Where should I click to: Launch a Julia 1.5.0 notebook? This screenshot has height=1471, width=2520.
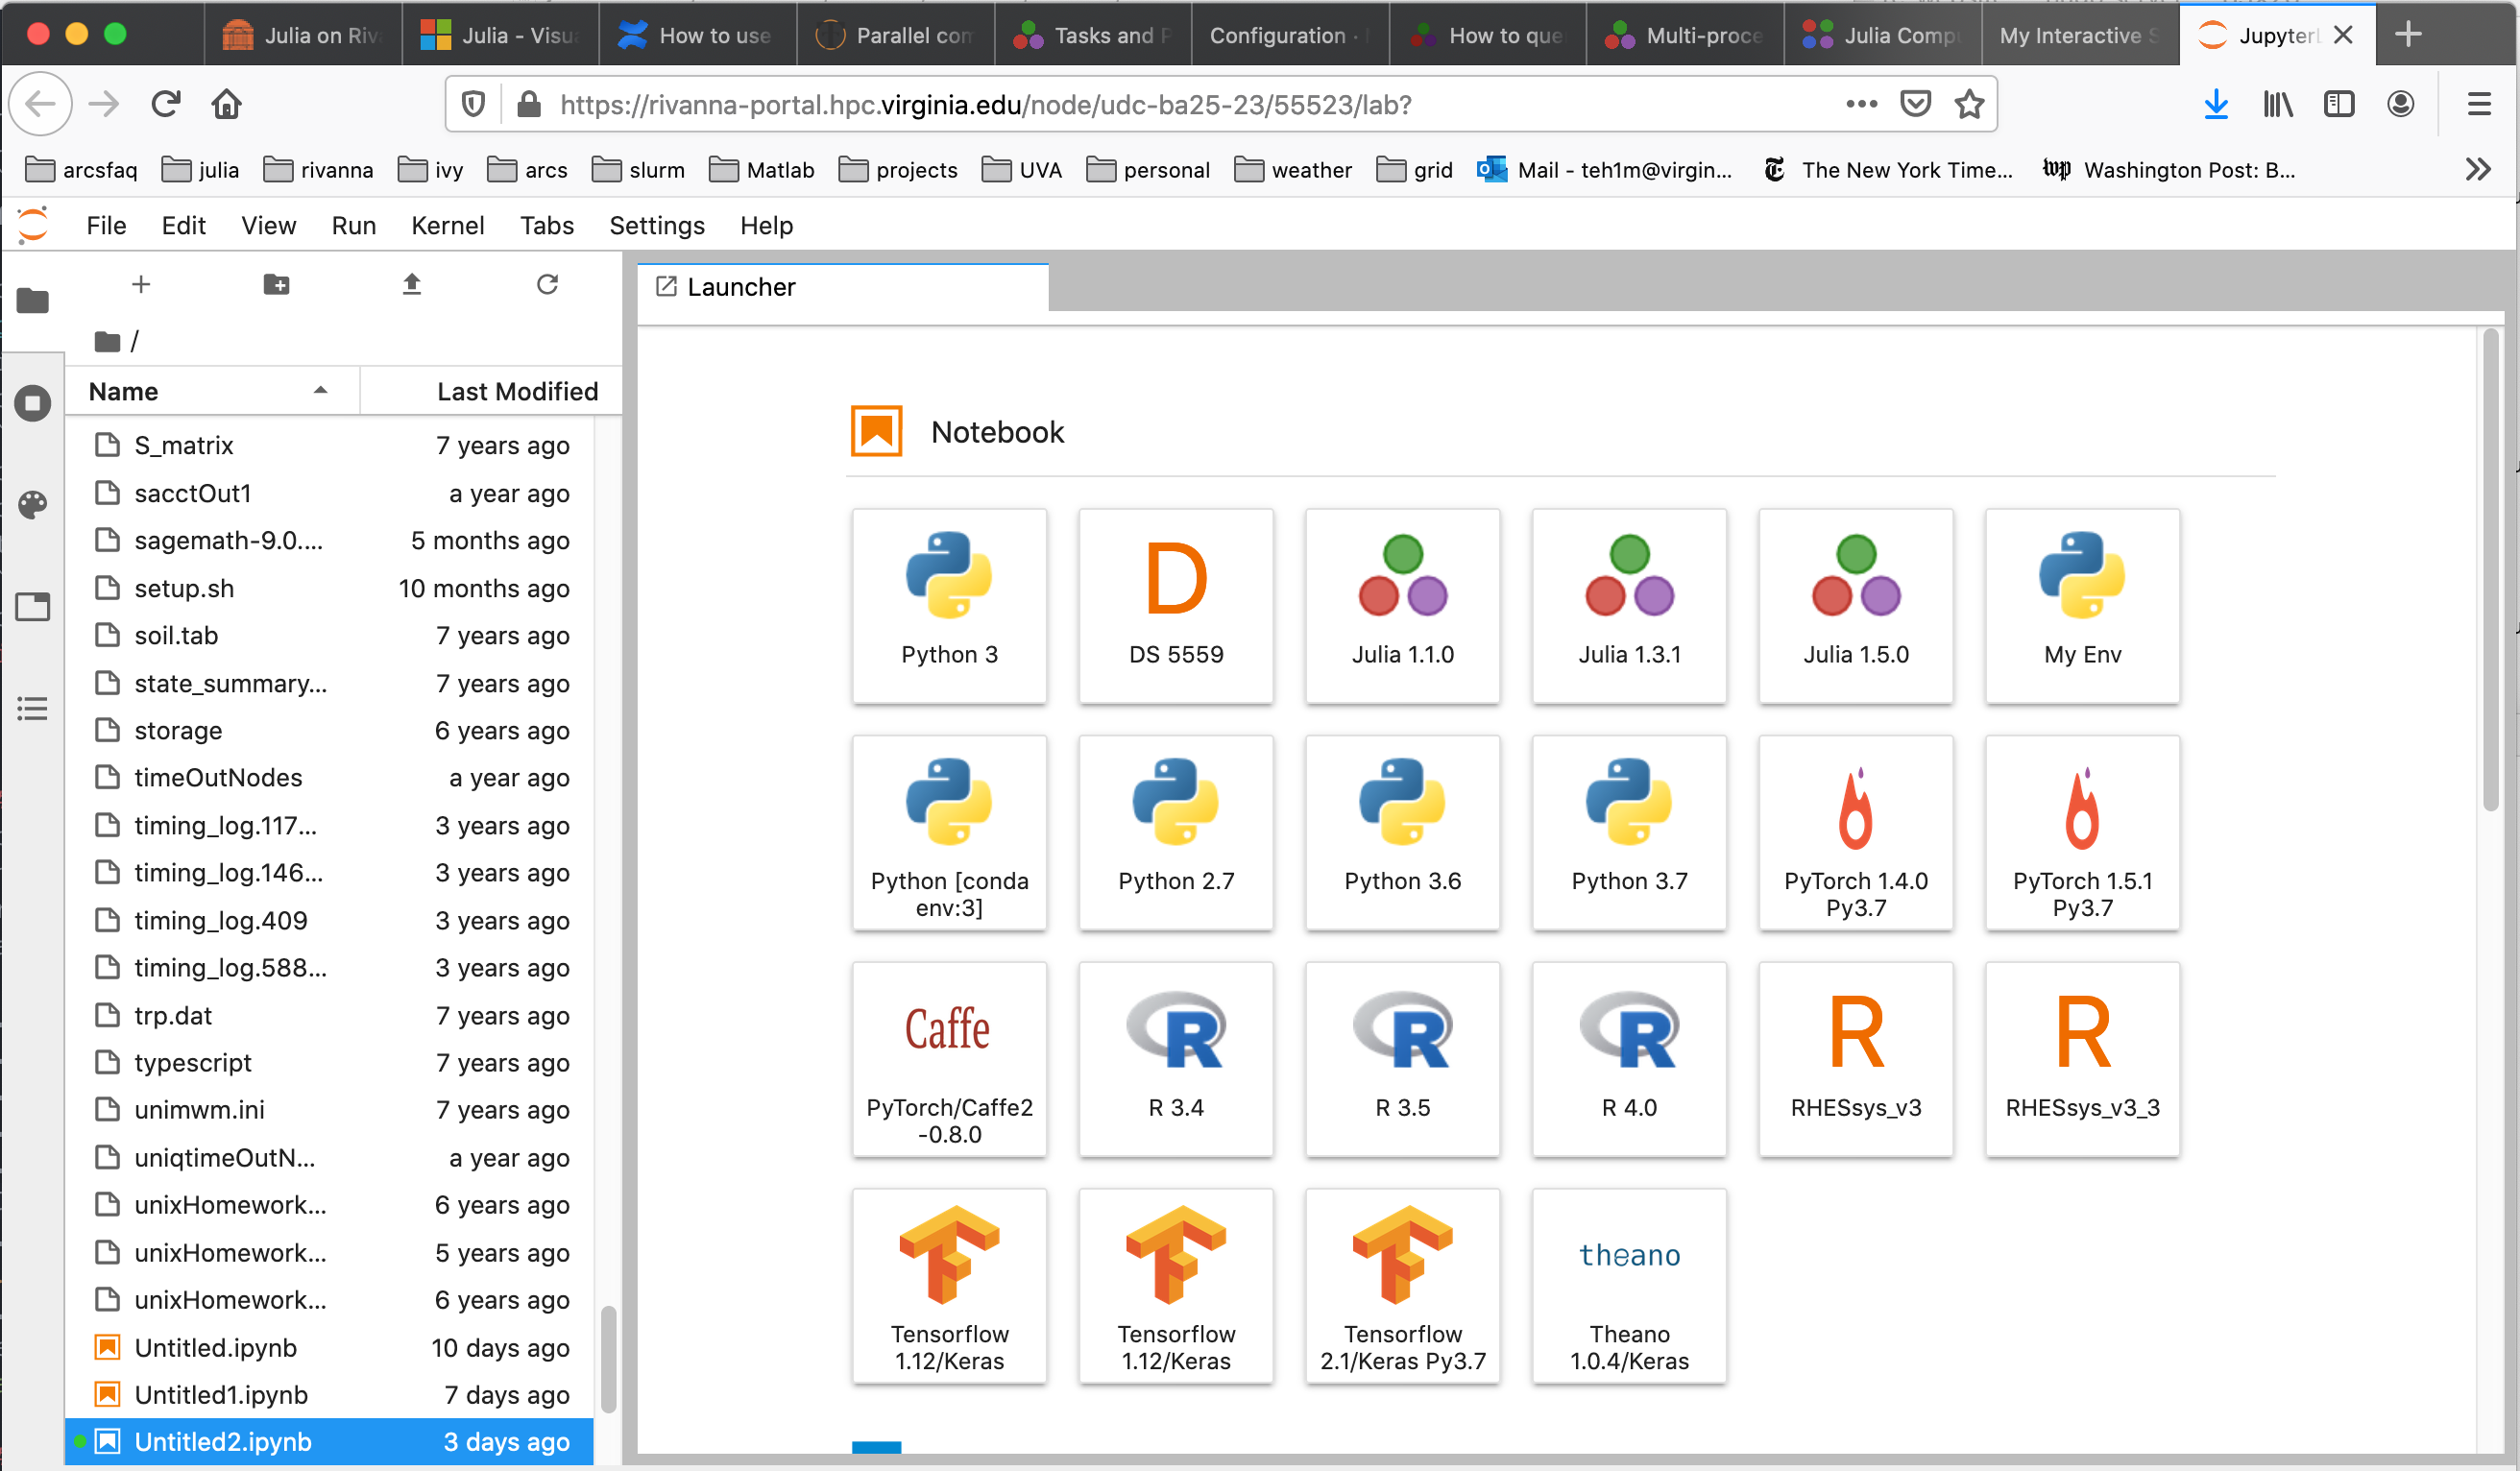pos(1855,605)
